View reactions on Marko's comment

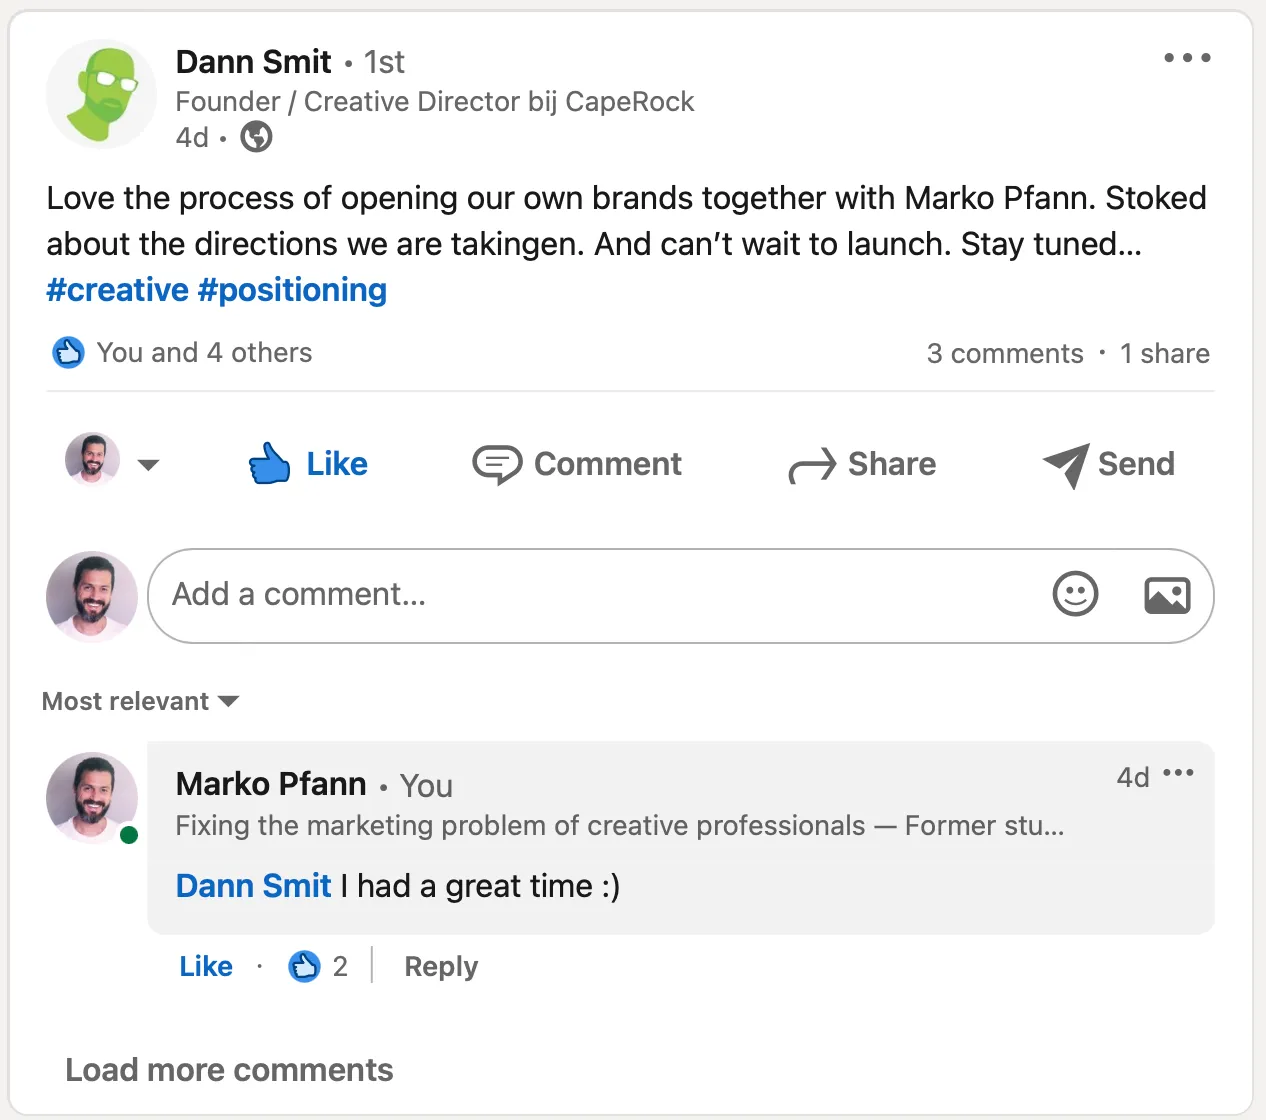pyautogui.click(x=318, y=966)
